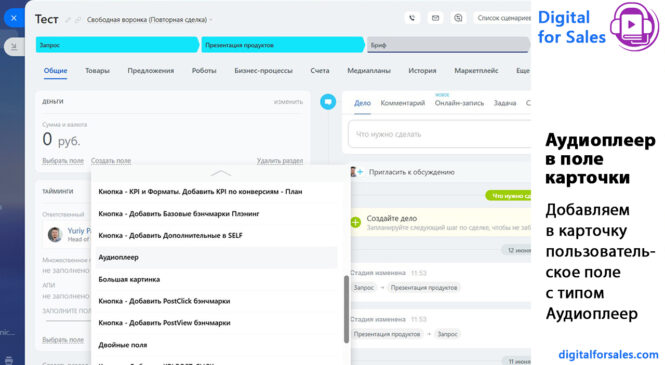The width and height of the screenshot is (665, 365).
Task: Click the collapse slider icon in left sidebar
Action: (14, 47)
